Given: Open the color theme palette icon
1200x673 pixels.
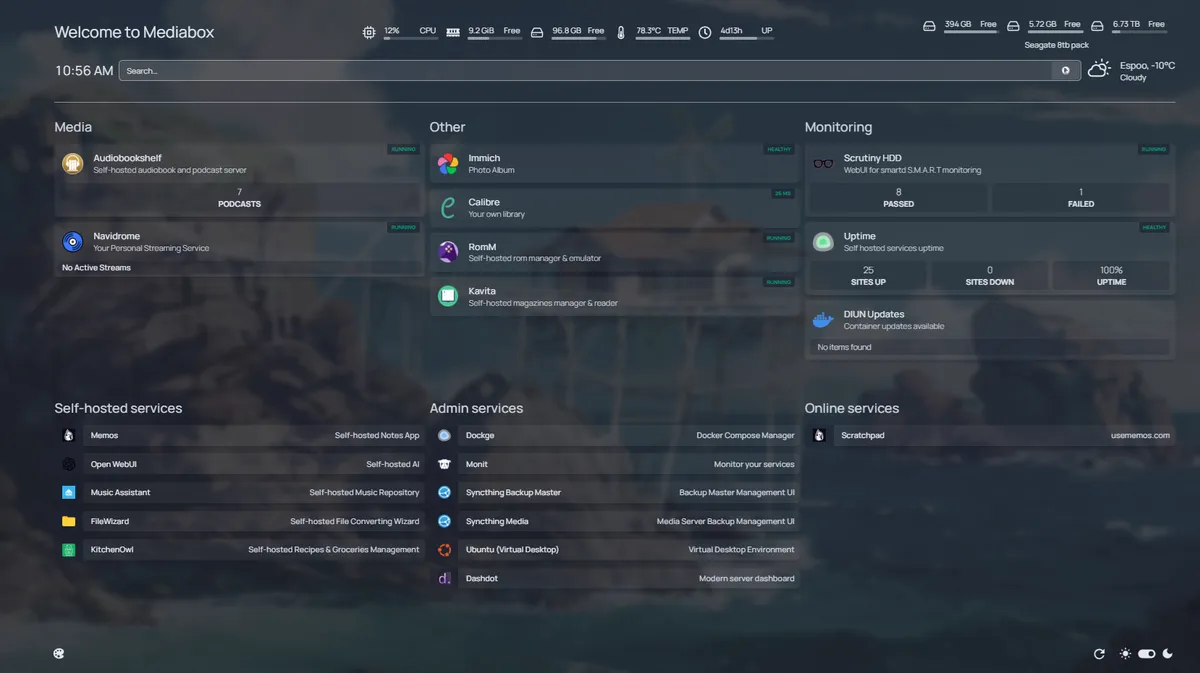Looking at the screenshot, I should 59,654.
